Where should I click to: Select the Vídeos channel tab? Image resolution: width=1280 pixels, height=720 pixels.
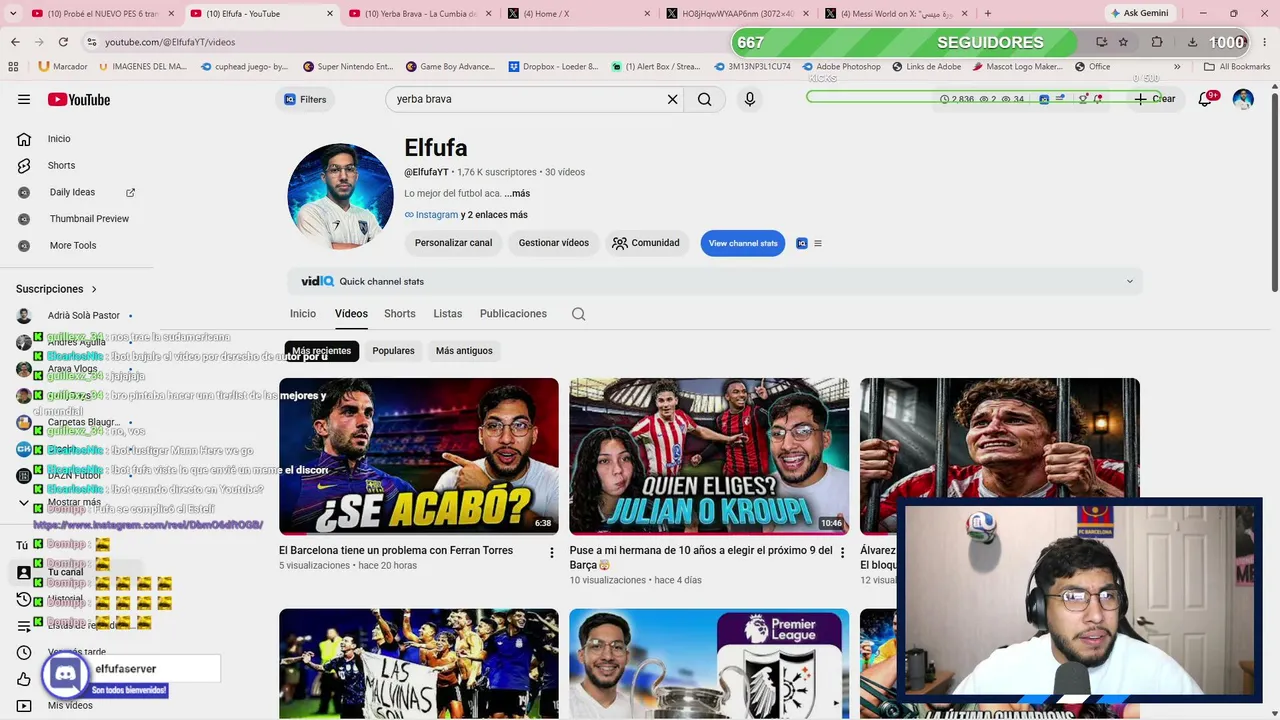tap(351, 314)
